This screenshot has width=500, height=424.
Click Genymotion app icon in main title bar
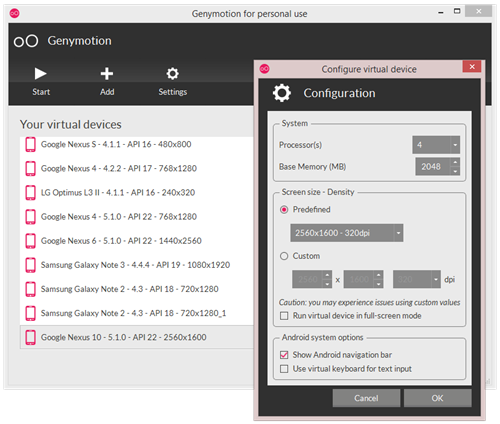15,13
